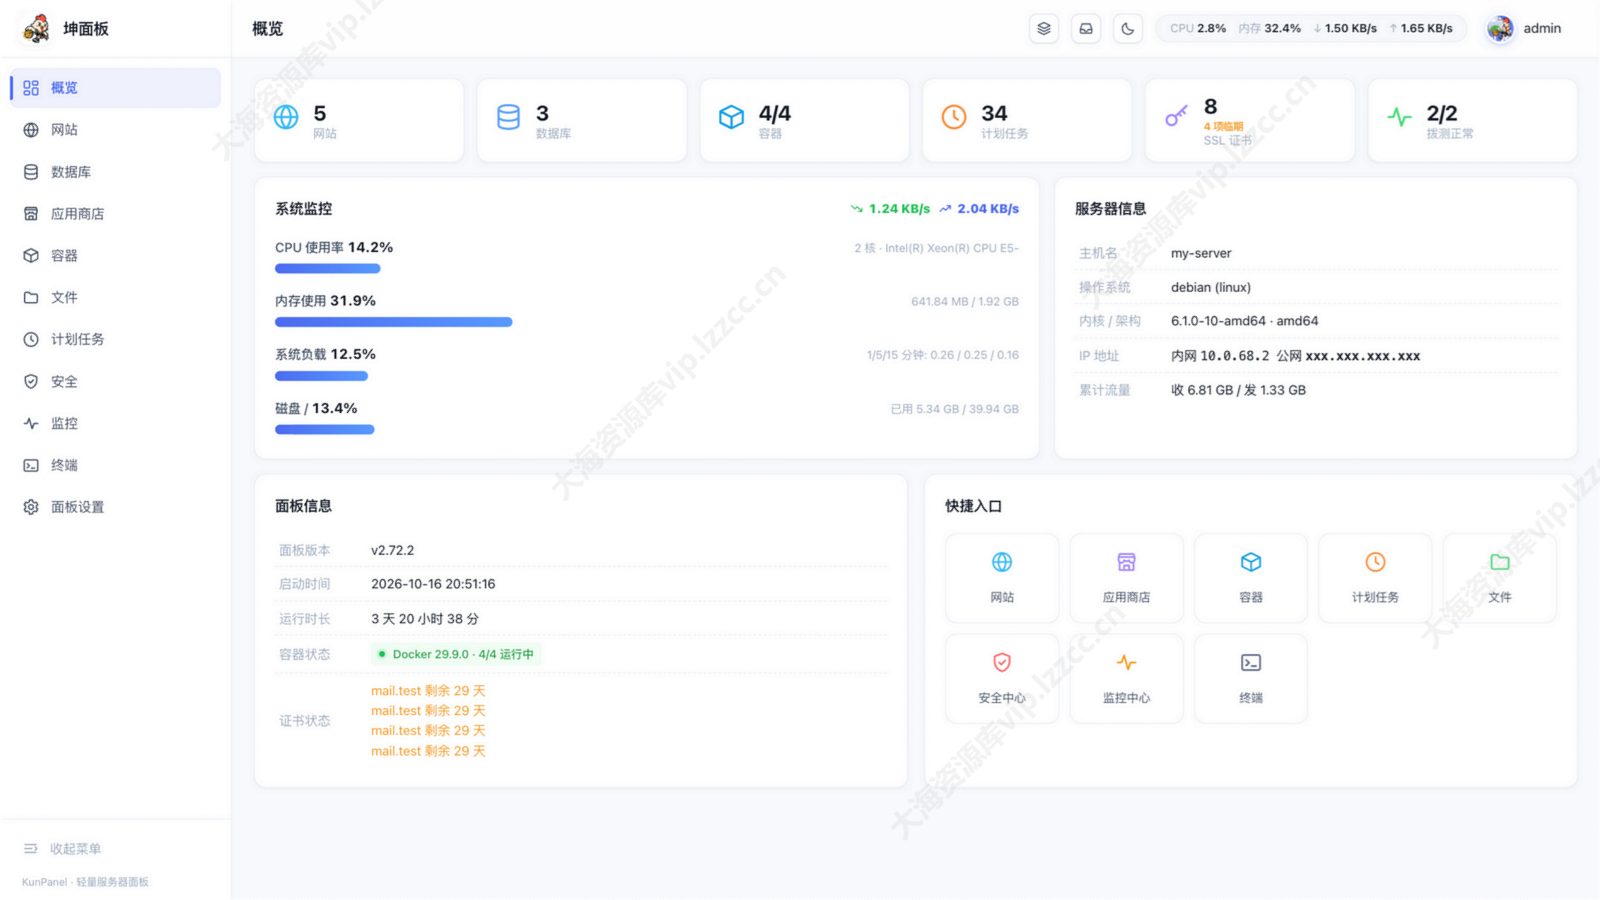Click the CPU 2.8% header stat
This screenshot has width=1600, height=900.
point(1198,29)
